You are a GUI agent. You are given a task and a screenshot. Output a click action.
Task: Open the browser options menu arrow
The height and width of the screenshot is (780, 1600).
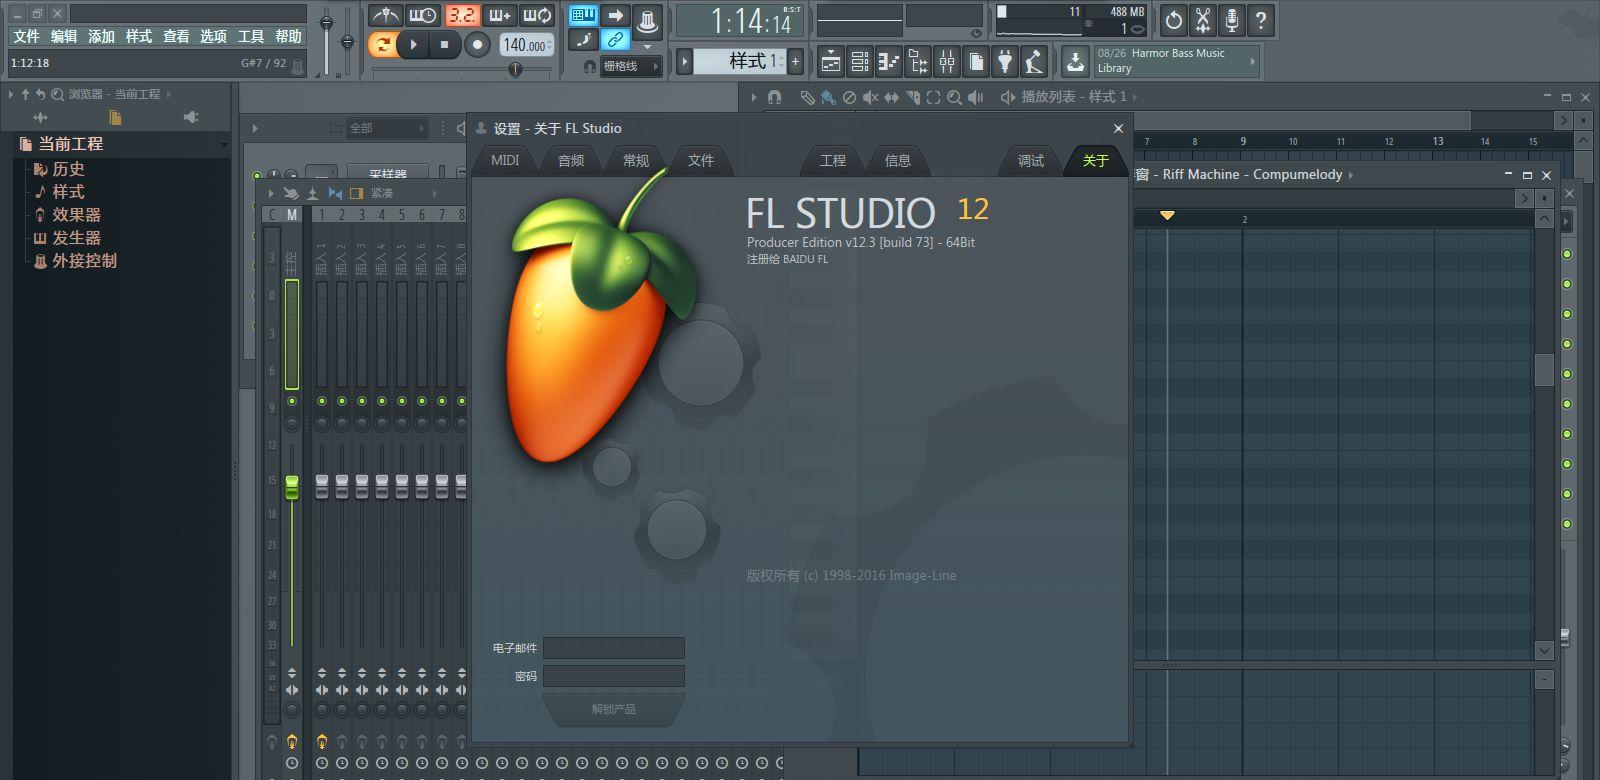[10, 94]
